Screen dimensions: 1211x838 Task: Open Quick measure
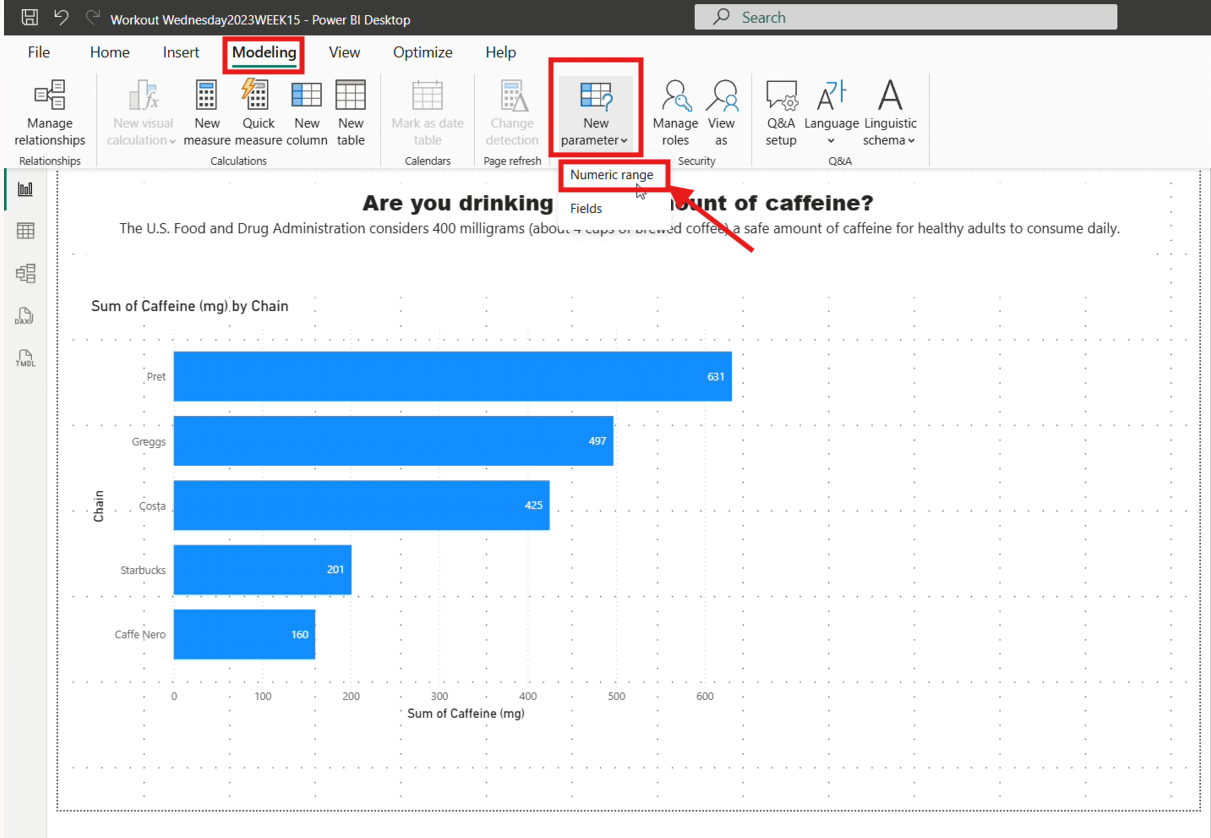[x=257, y=113]
